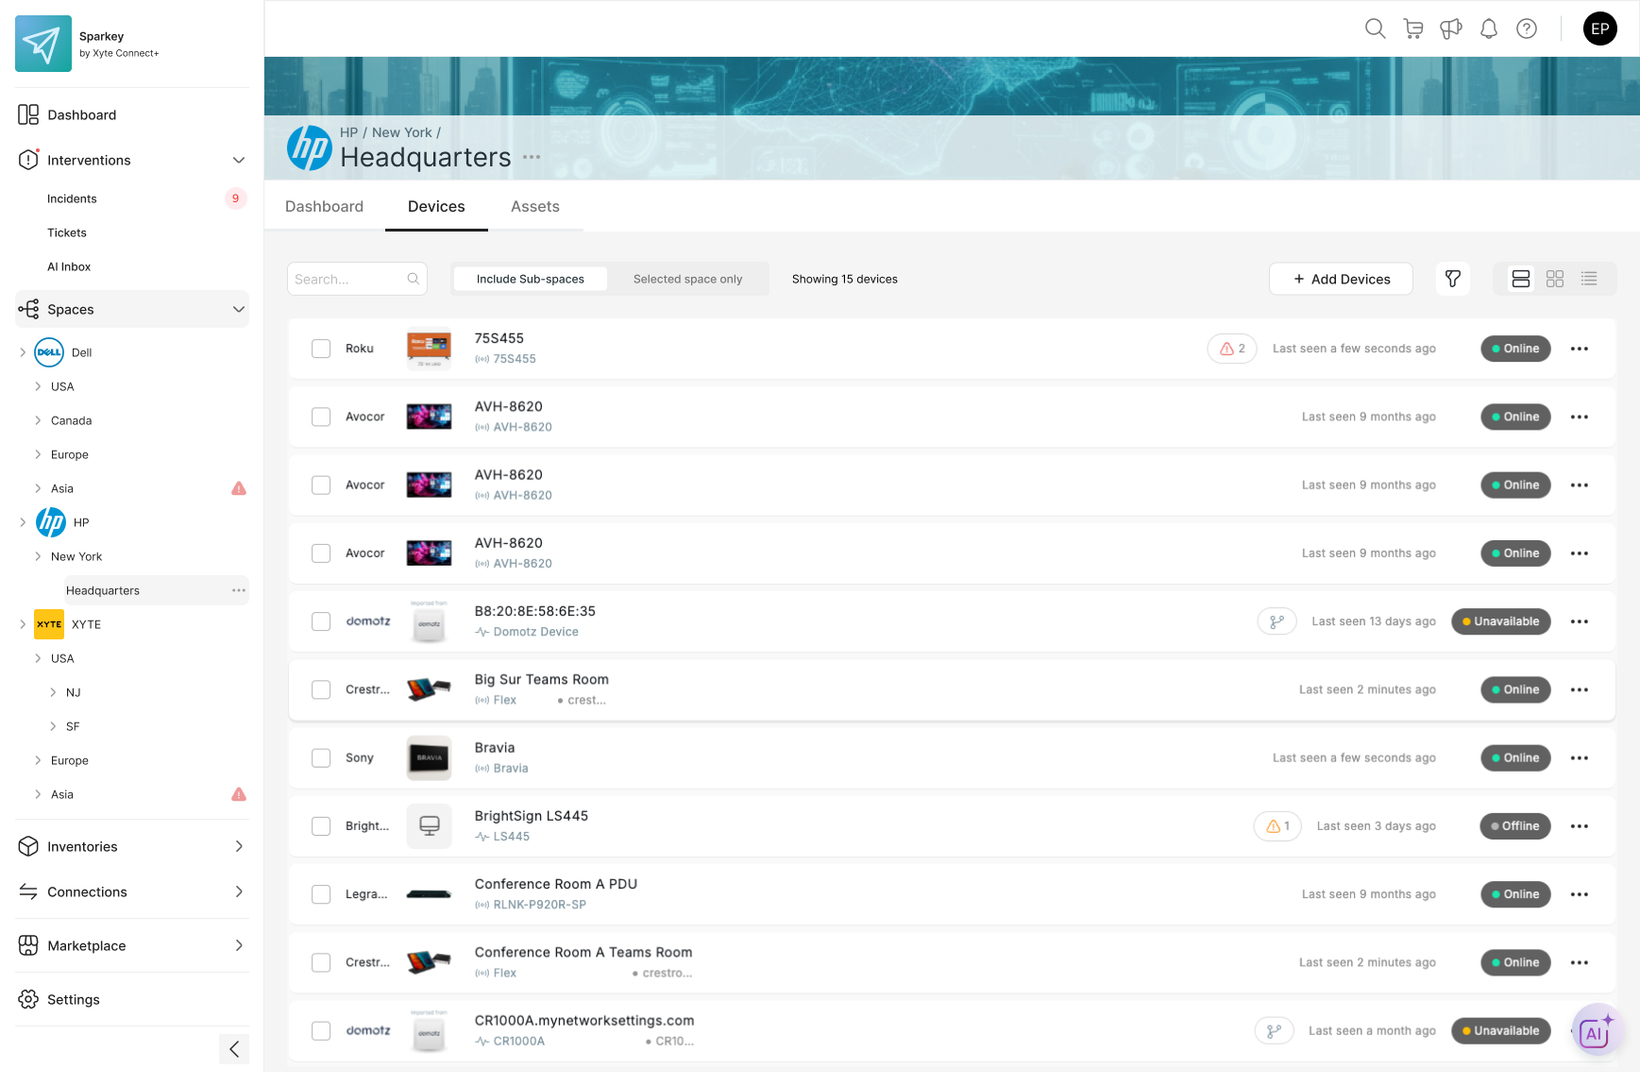Screen dimensions: 1640x1072
Task: Switch to grid card view
Action: pos(1554,279)
